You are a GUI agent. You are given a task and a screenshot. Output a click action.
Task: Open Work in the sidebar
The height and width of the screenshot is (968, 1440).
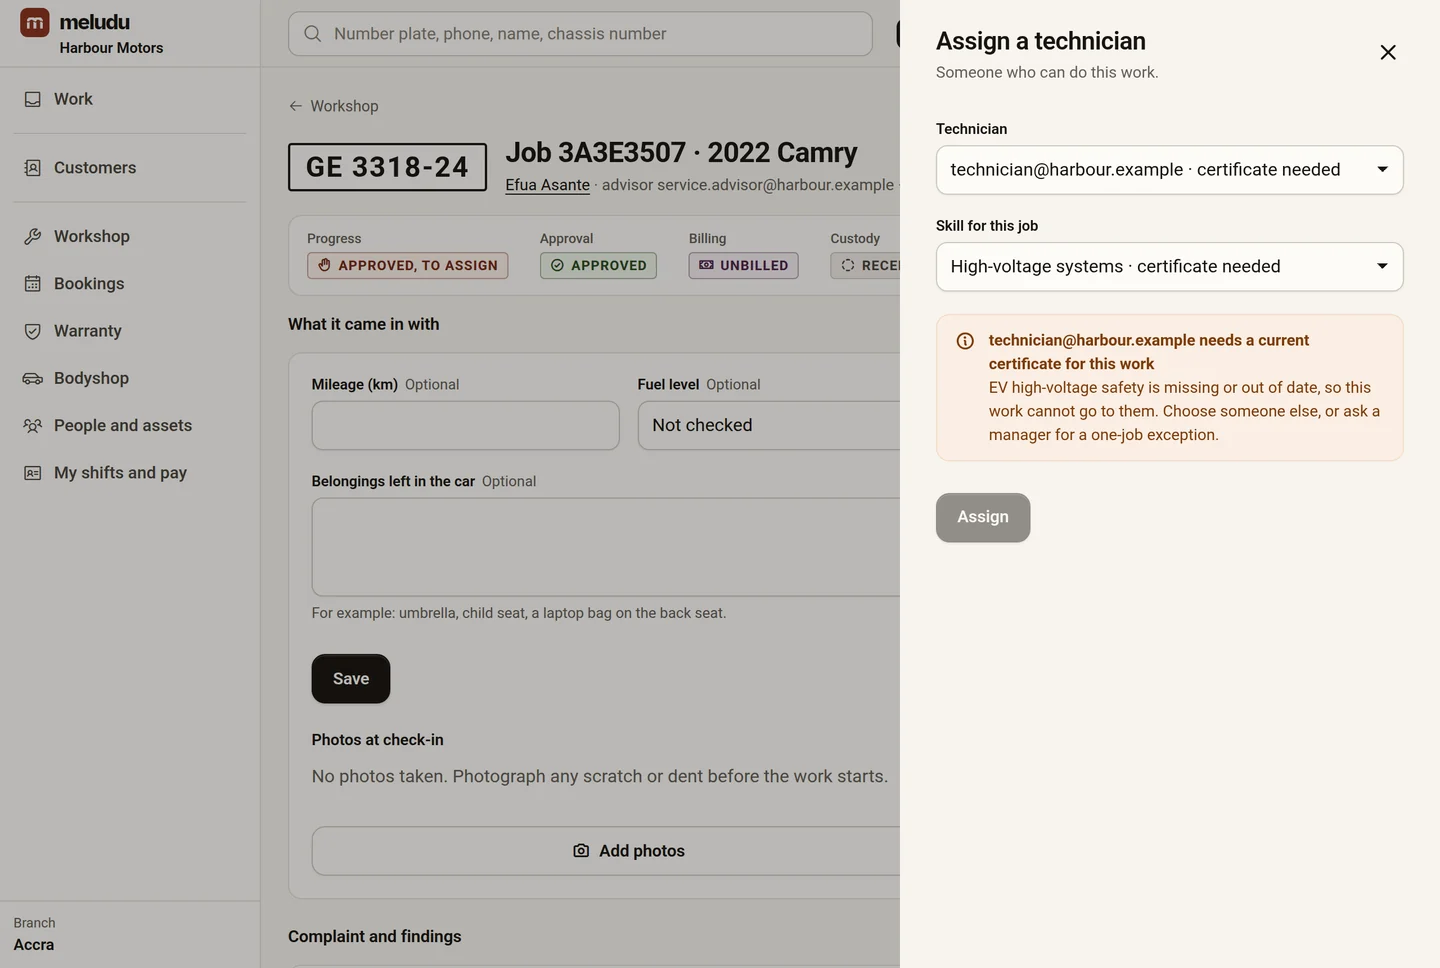130,99
